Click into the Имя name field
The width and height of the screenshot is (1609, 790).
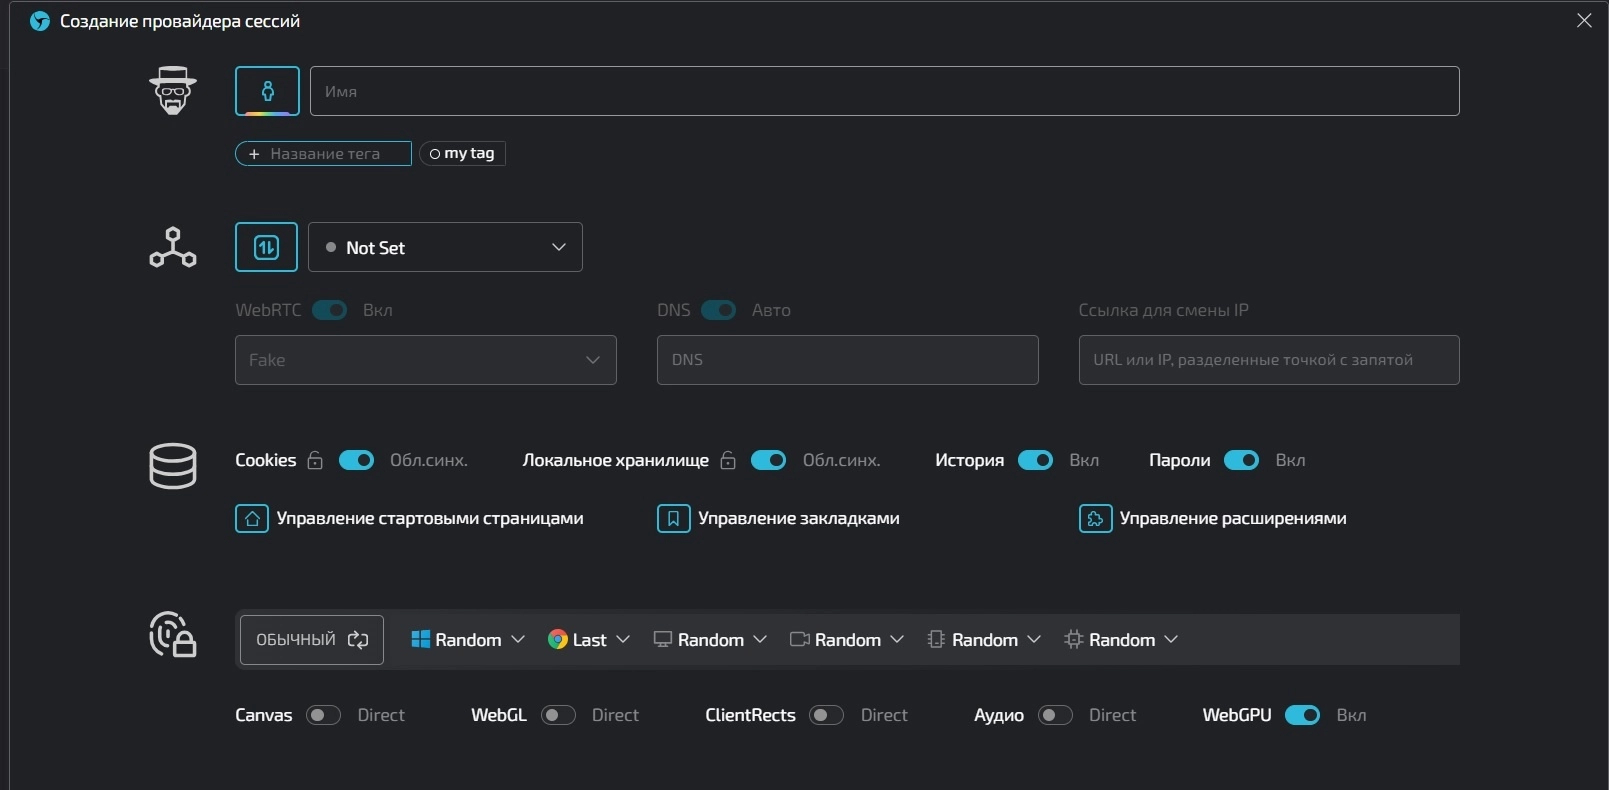pyautogui.click(x=884, y=91)
